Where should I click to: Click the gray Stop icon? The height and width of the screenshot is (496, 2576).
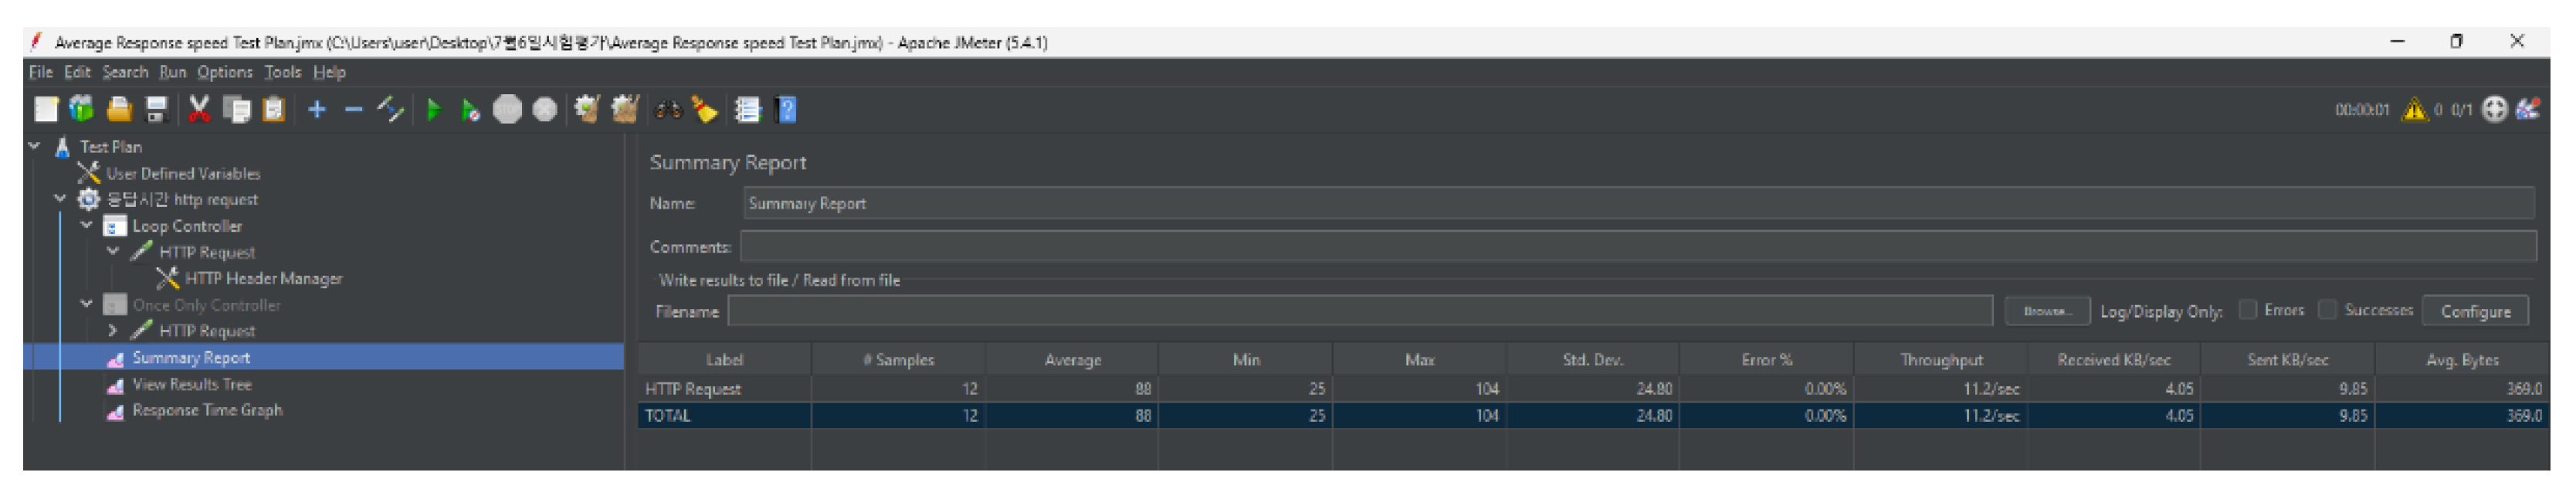coord(507,109)
